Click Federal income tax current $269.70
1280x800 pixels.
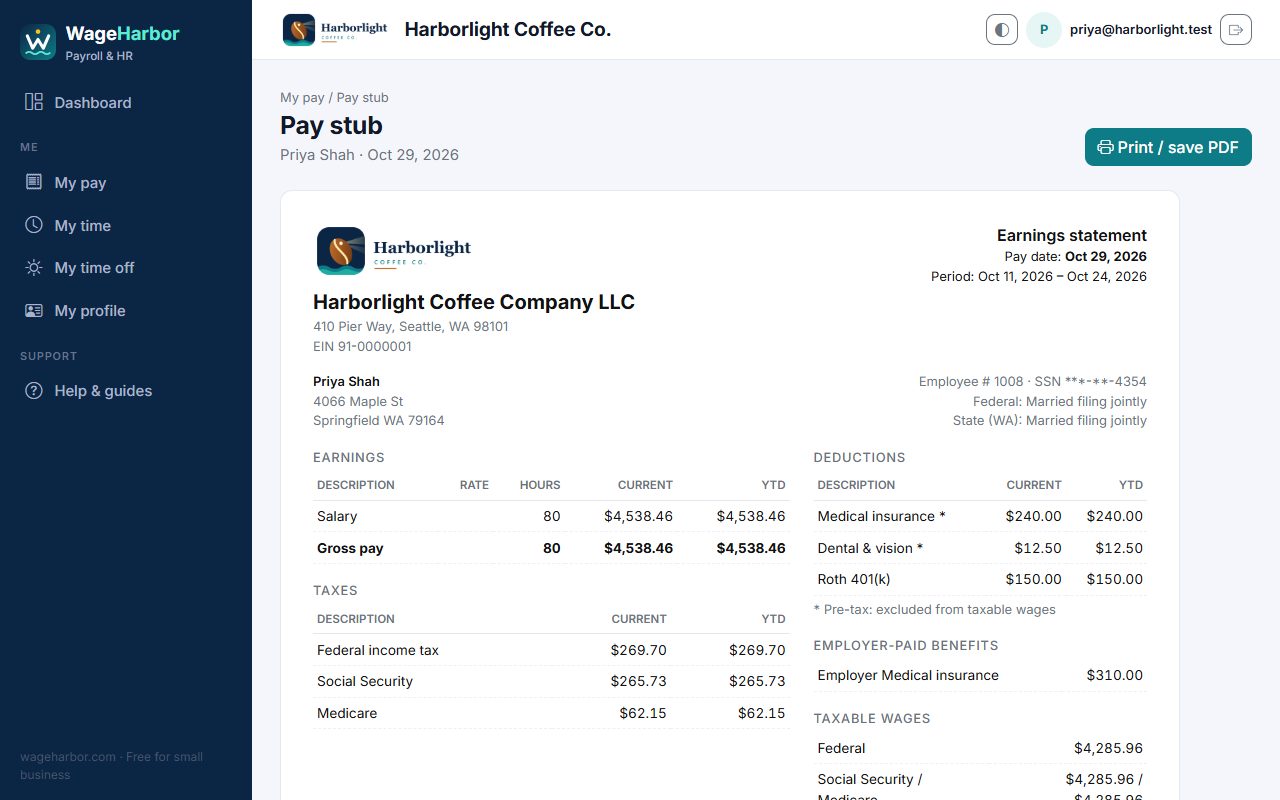click(x=638, y=650)
